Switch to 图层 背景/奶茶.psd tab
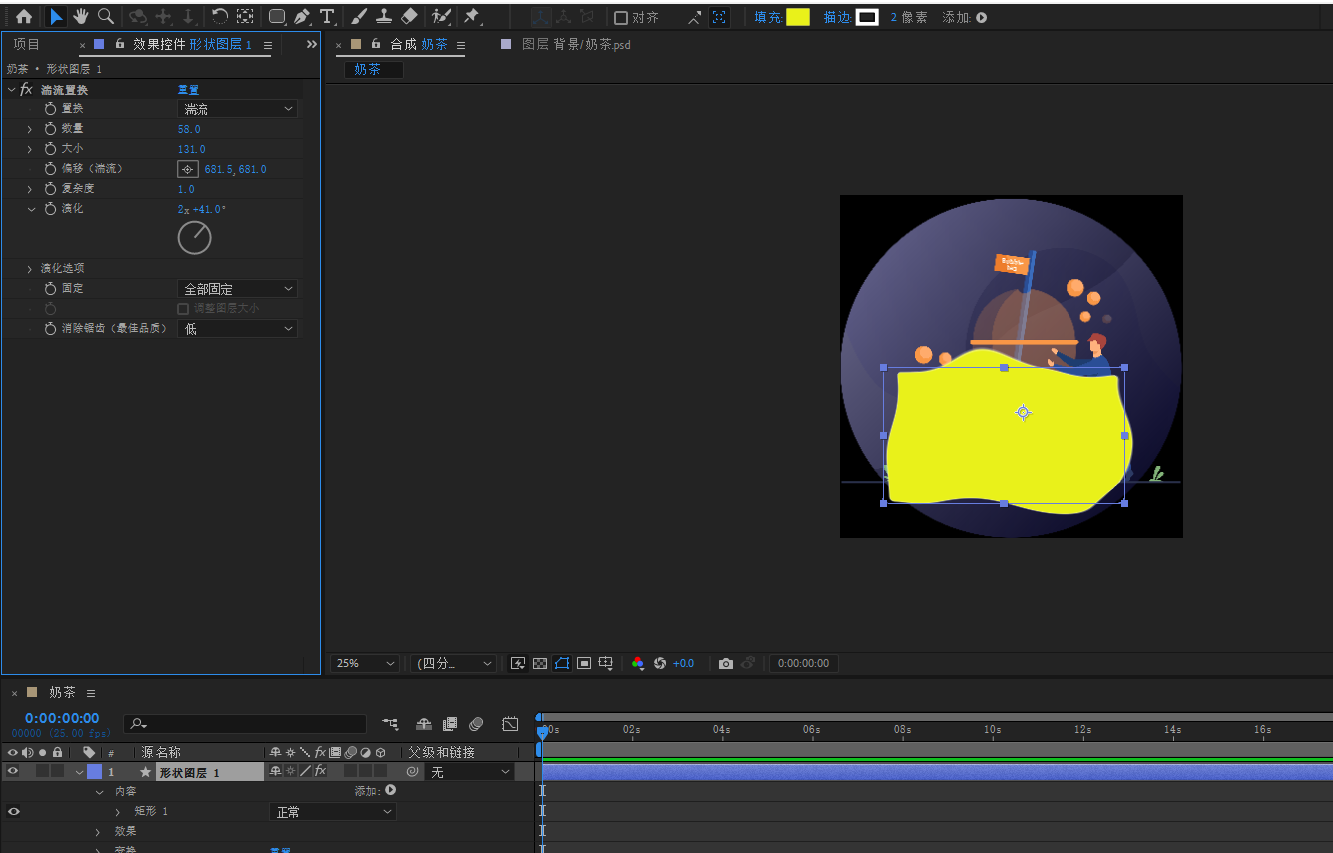Image resolution: width=1333 pixels, height=853 pixels. [576, 44]
